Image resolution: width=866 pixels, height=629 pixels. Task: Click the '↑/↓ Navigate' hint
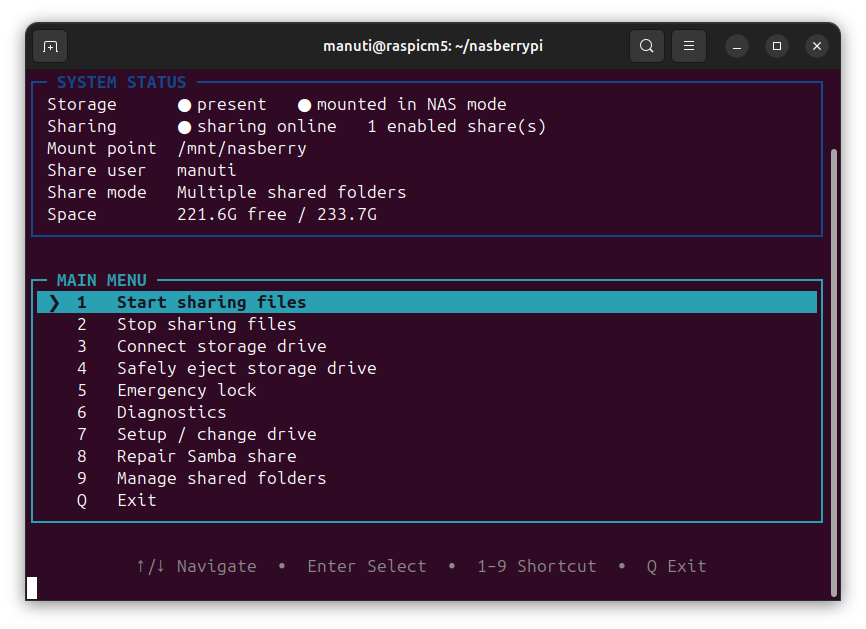[x=197, y=567]
